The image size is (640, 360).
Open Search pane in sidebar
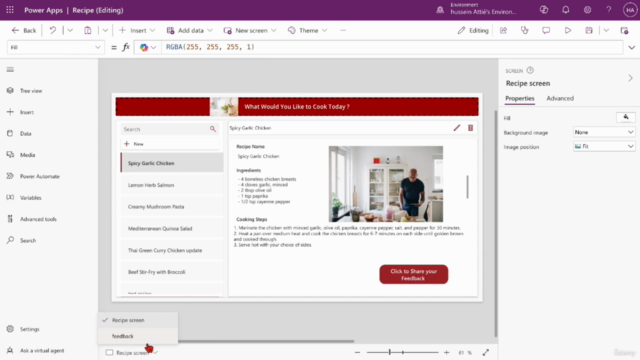(22, 240)
